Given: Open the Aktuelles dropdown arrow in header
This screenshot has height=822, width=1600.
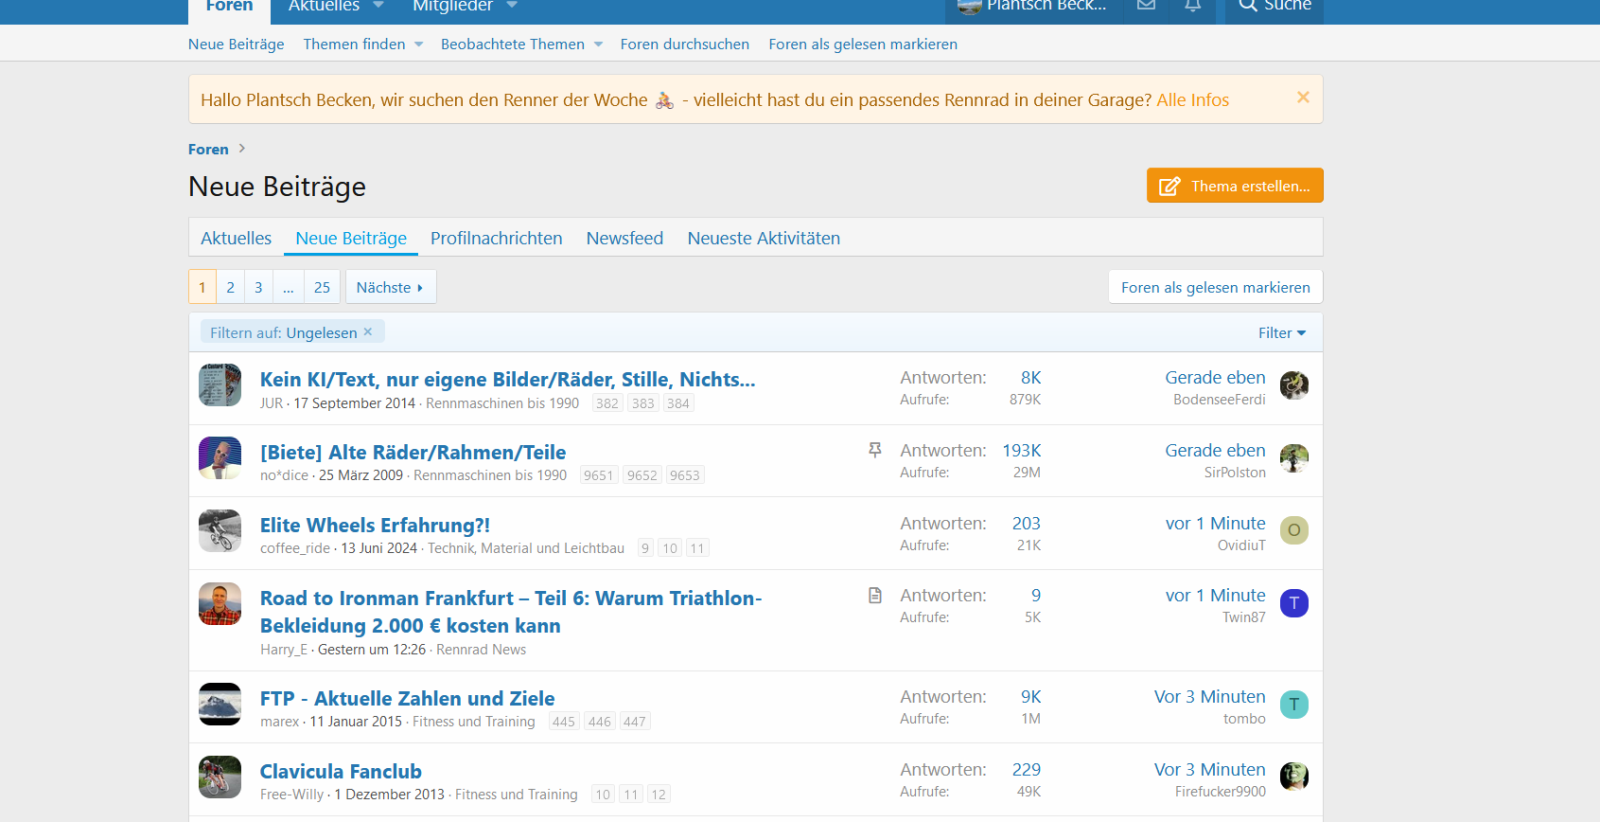Looking at the screenshot, I should click(378, 6).
